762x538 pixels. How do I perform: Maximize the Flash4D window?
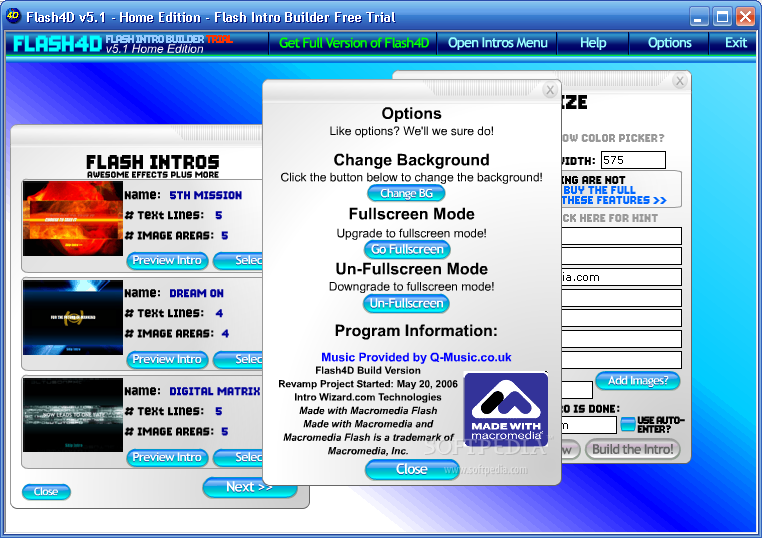722,17
